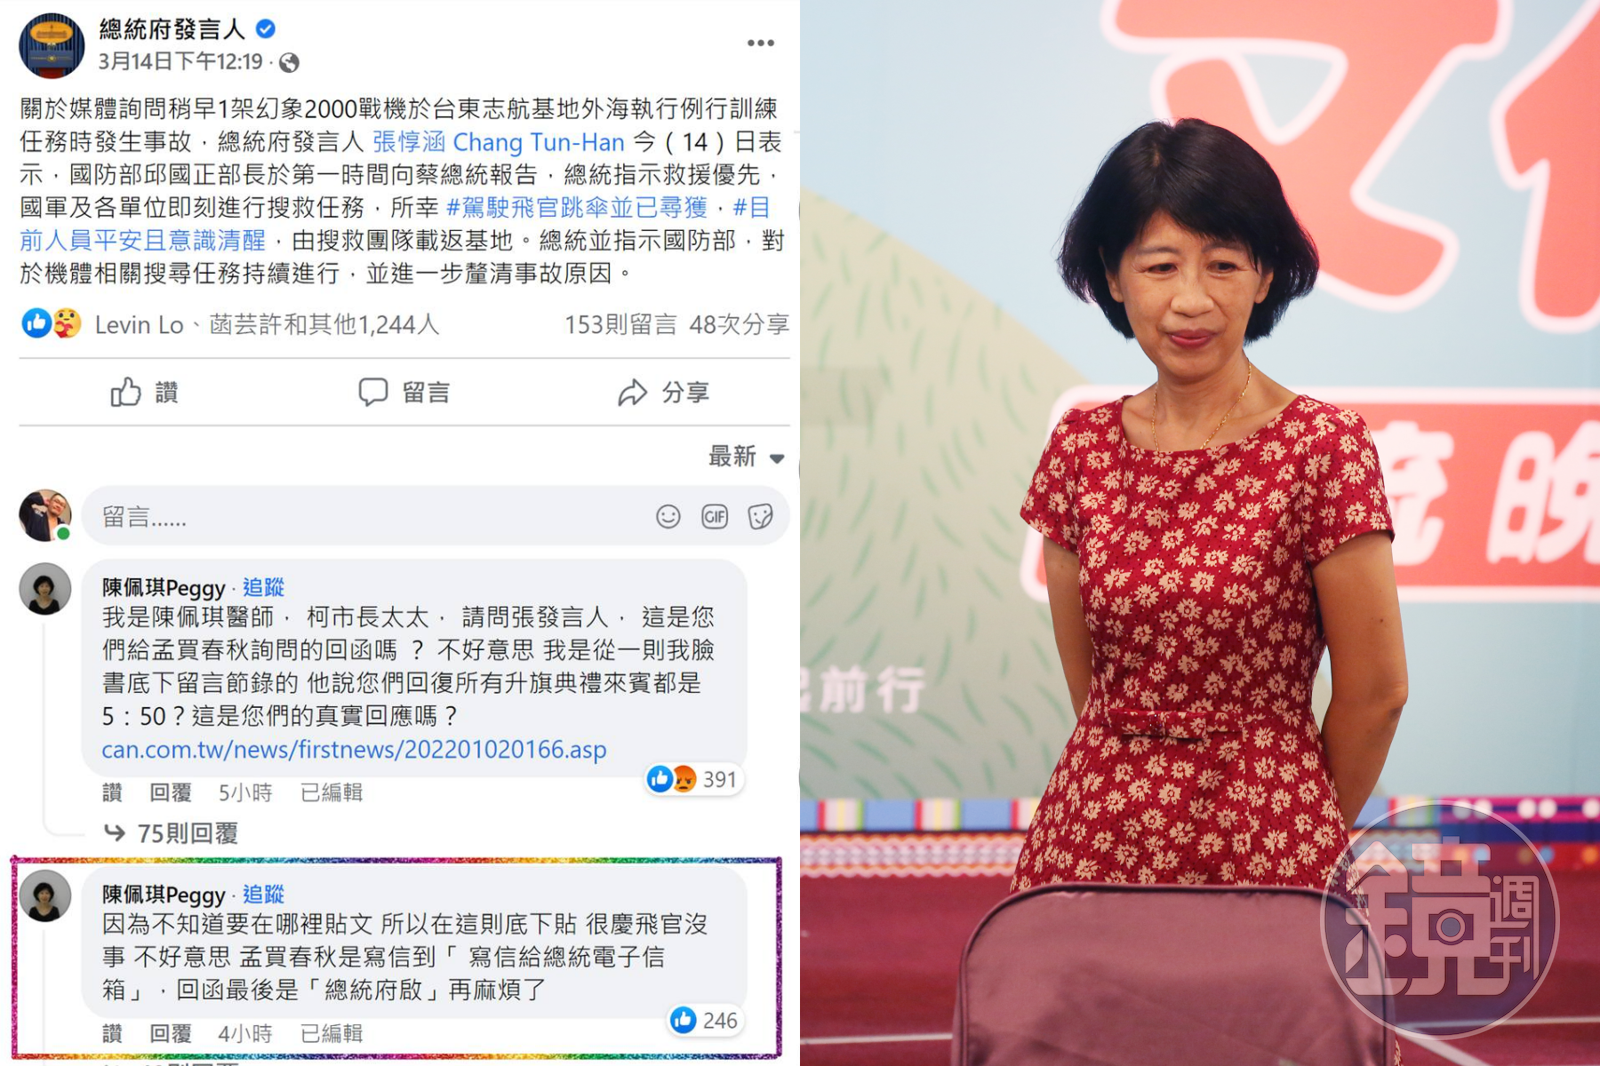Click the 留言 comment bubble button

(x=404, y=392)
